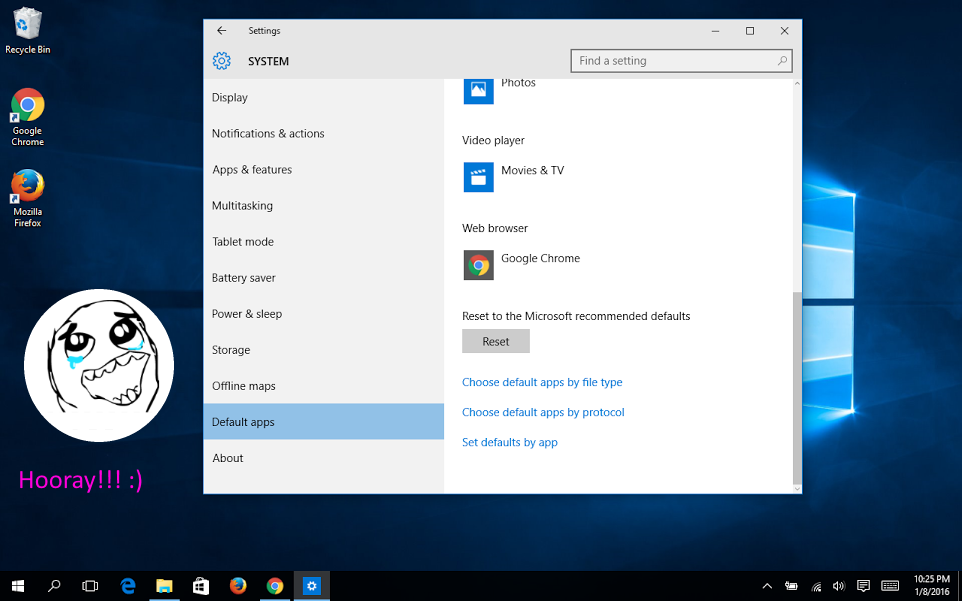
Task: Select the Photos app icon
Action: coord(479,90)
